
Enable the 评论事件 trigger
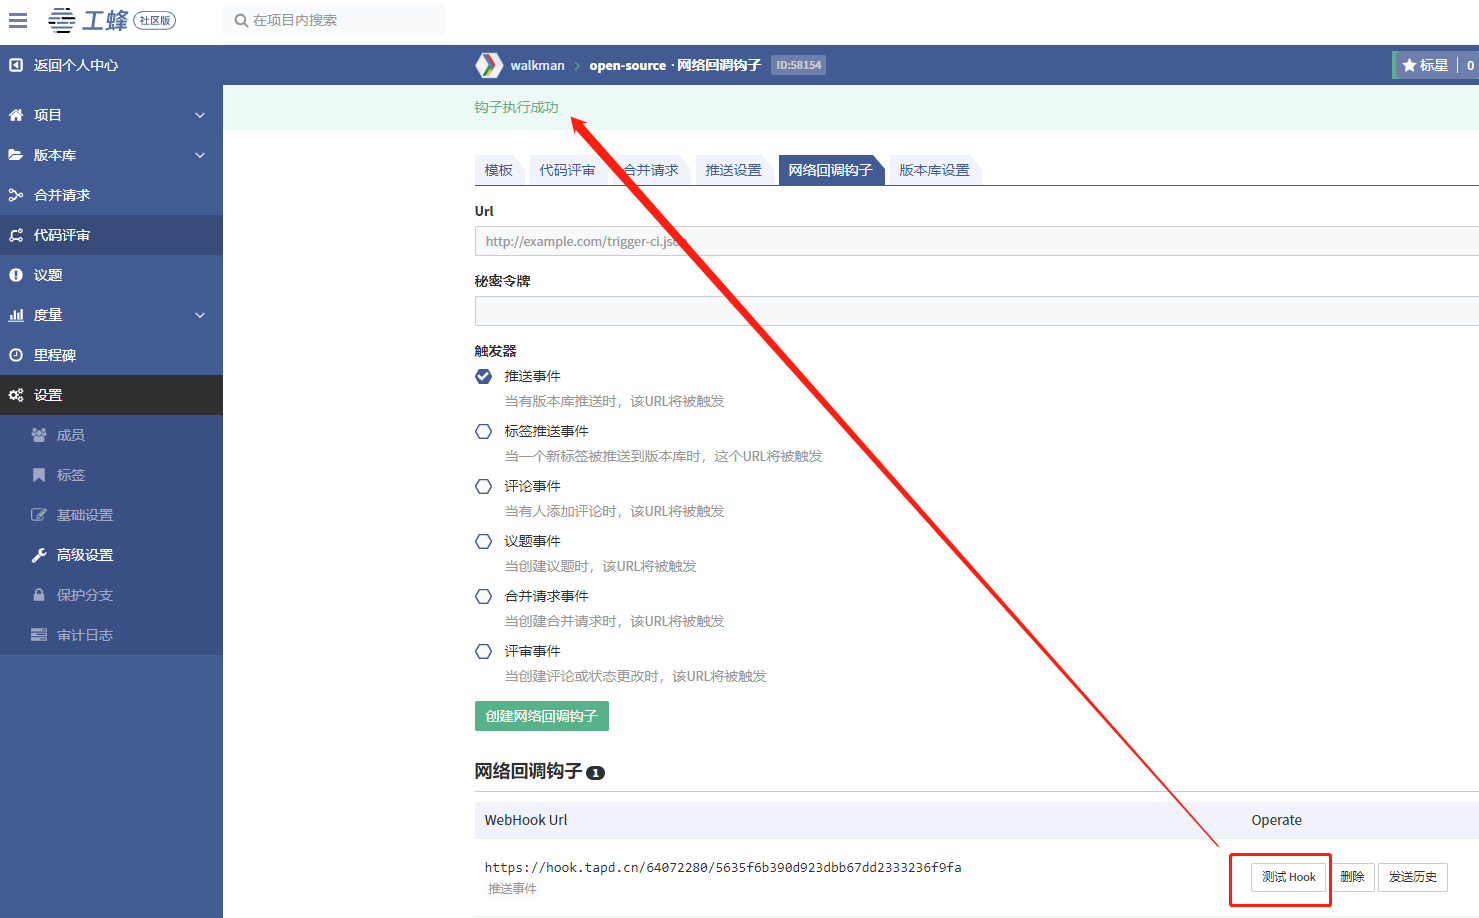tap(484, 486)
